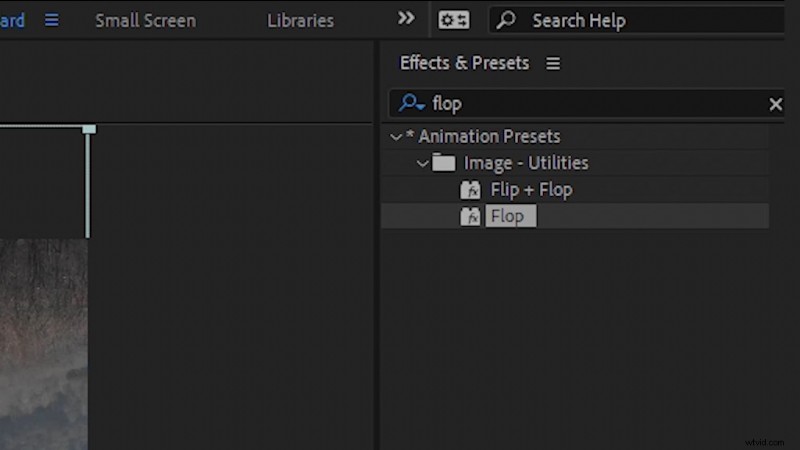Select the Flip + Flop preset name
The height and width of the screenshot is (450, 800).
click(531, 190)
